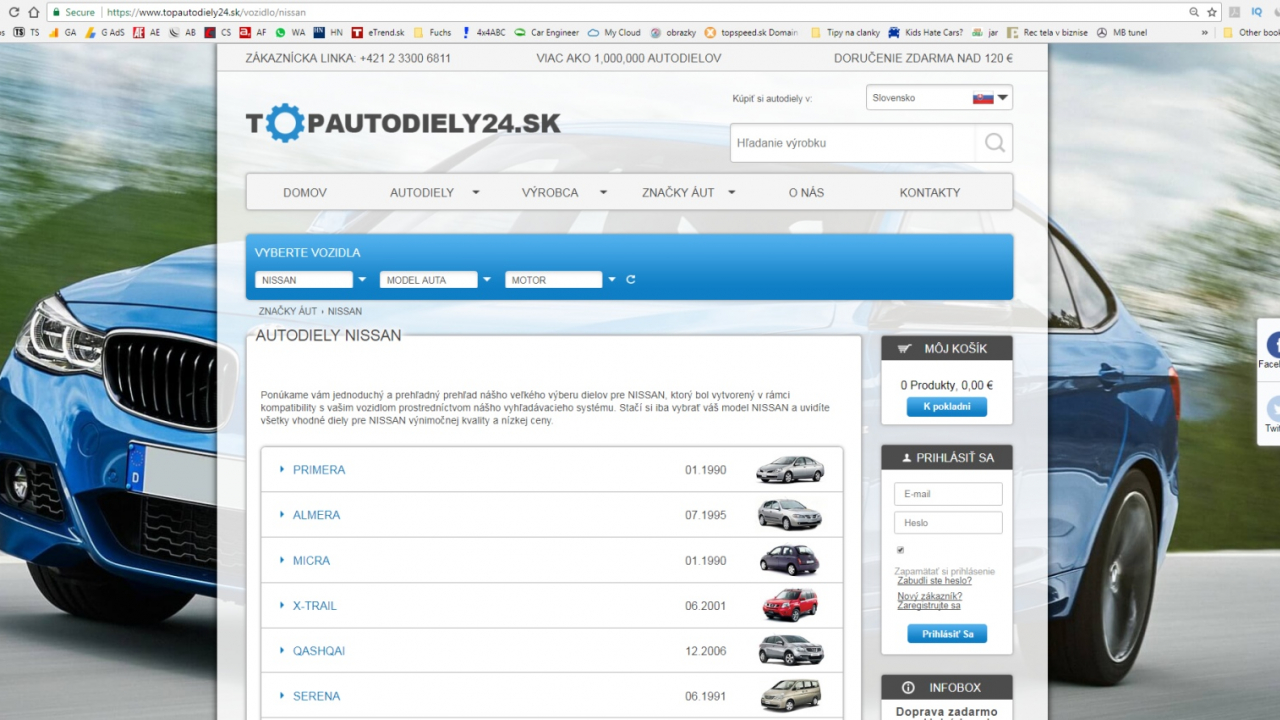The image size is (1280, 720).
Task: Open KONTAKTY in the navigation
Action: pyautogui.click(x=930, y=192)
